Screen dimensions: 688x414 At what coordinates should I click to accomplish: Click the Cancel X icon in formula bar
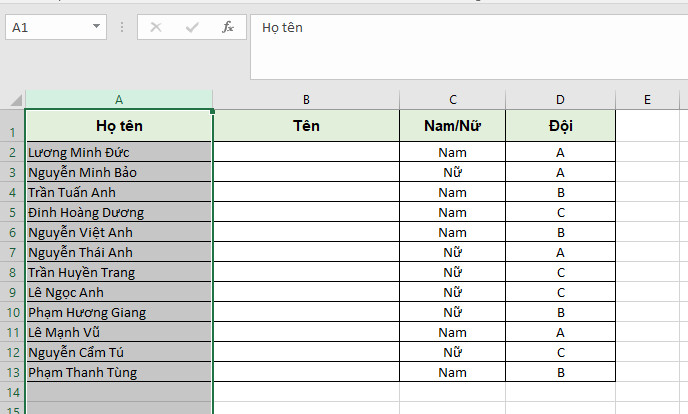pyautogui.click(x=156, y=27)
